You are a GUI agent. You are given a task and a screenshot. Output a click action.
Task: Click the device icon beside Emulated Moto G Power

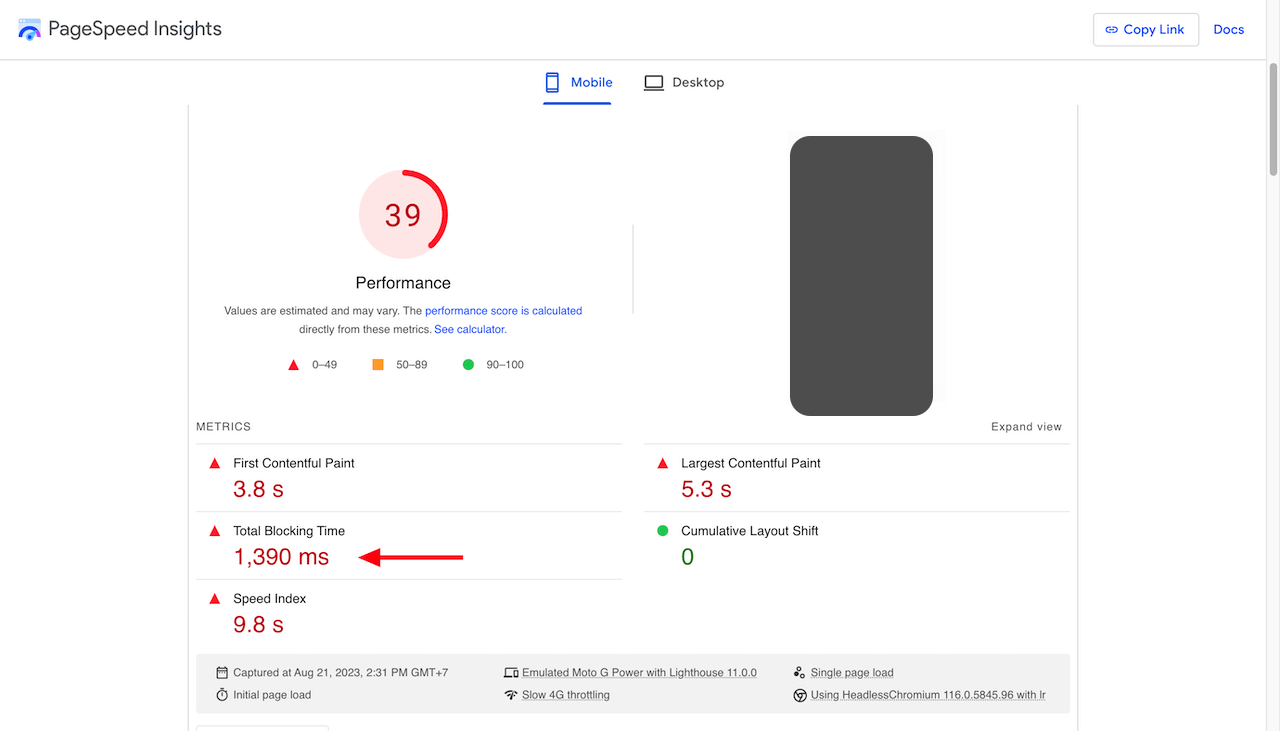[511, 673]
